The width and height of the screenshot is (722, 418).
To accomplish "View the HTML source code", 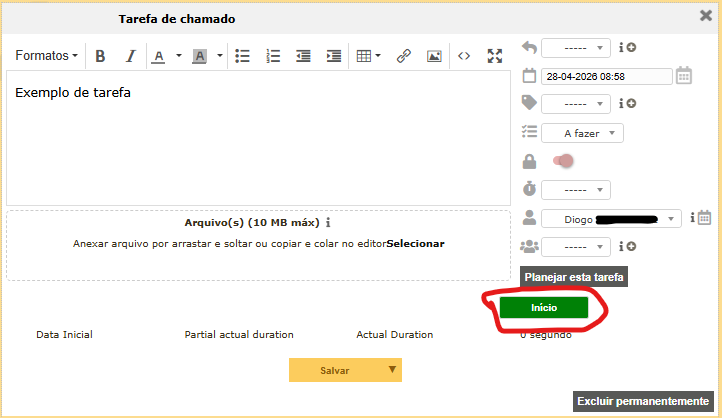I will 464,56.
